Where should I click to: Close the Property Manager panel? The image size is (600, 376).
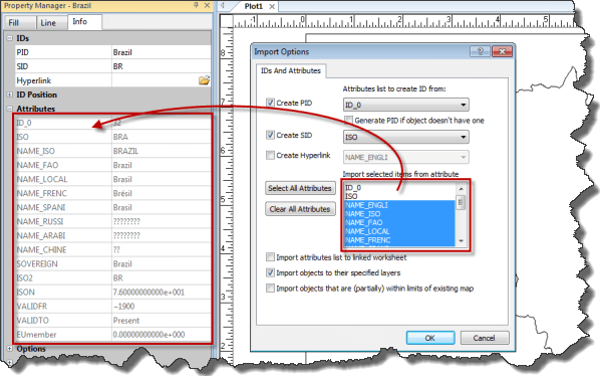[x=207, y=5]
